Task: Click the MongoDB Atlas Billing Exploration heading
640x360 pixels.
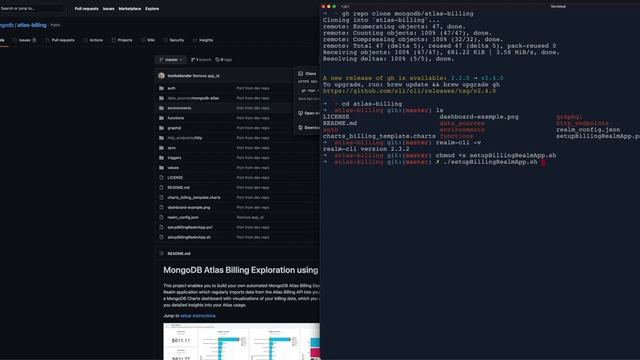Action: (x=240, y=270)
